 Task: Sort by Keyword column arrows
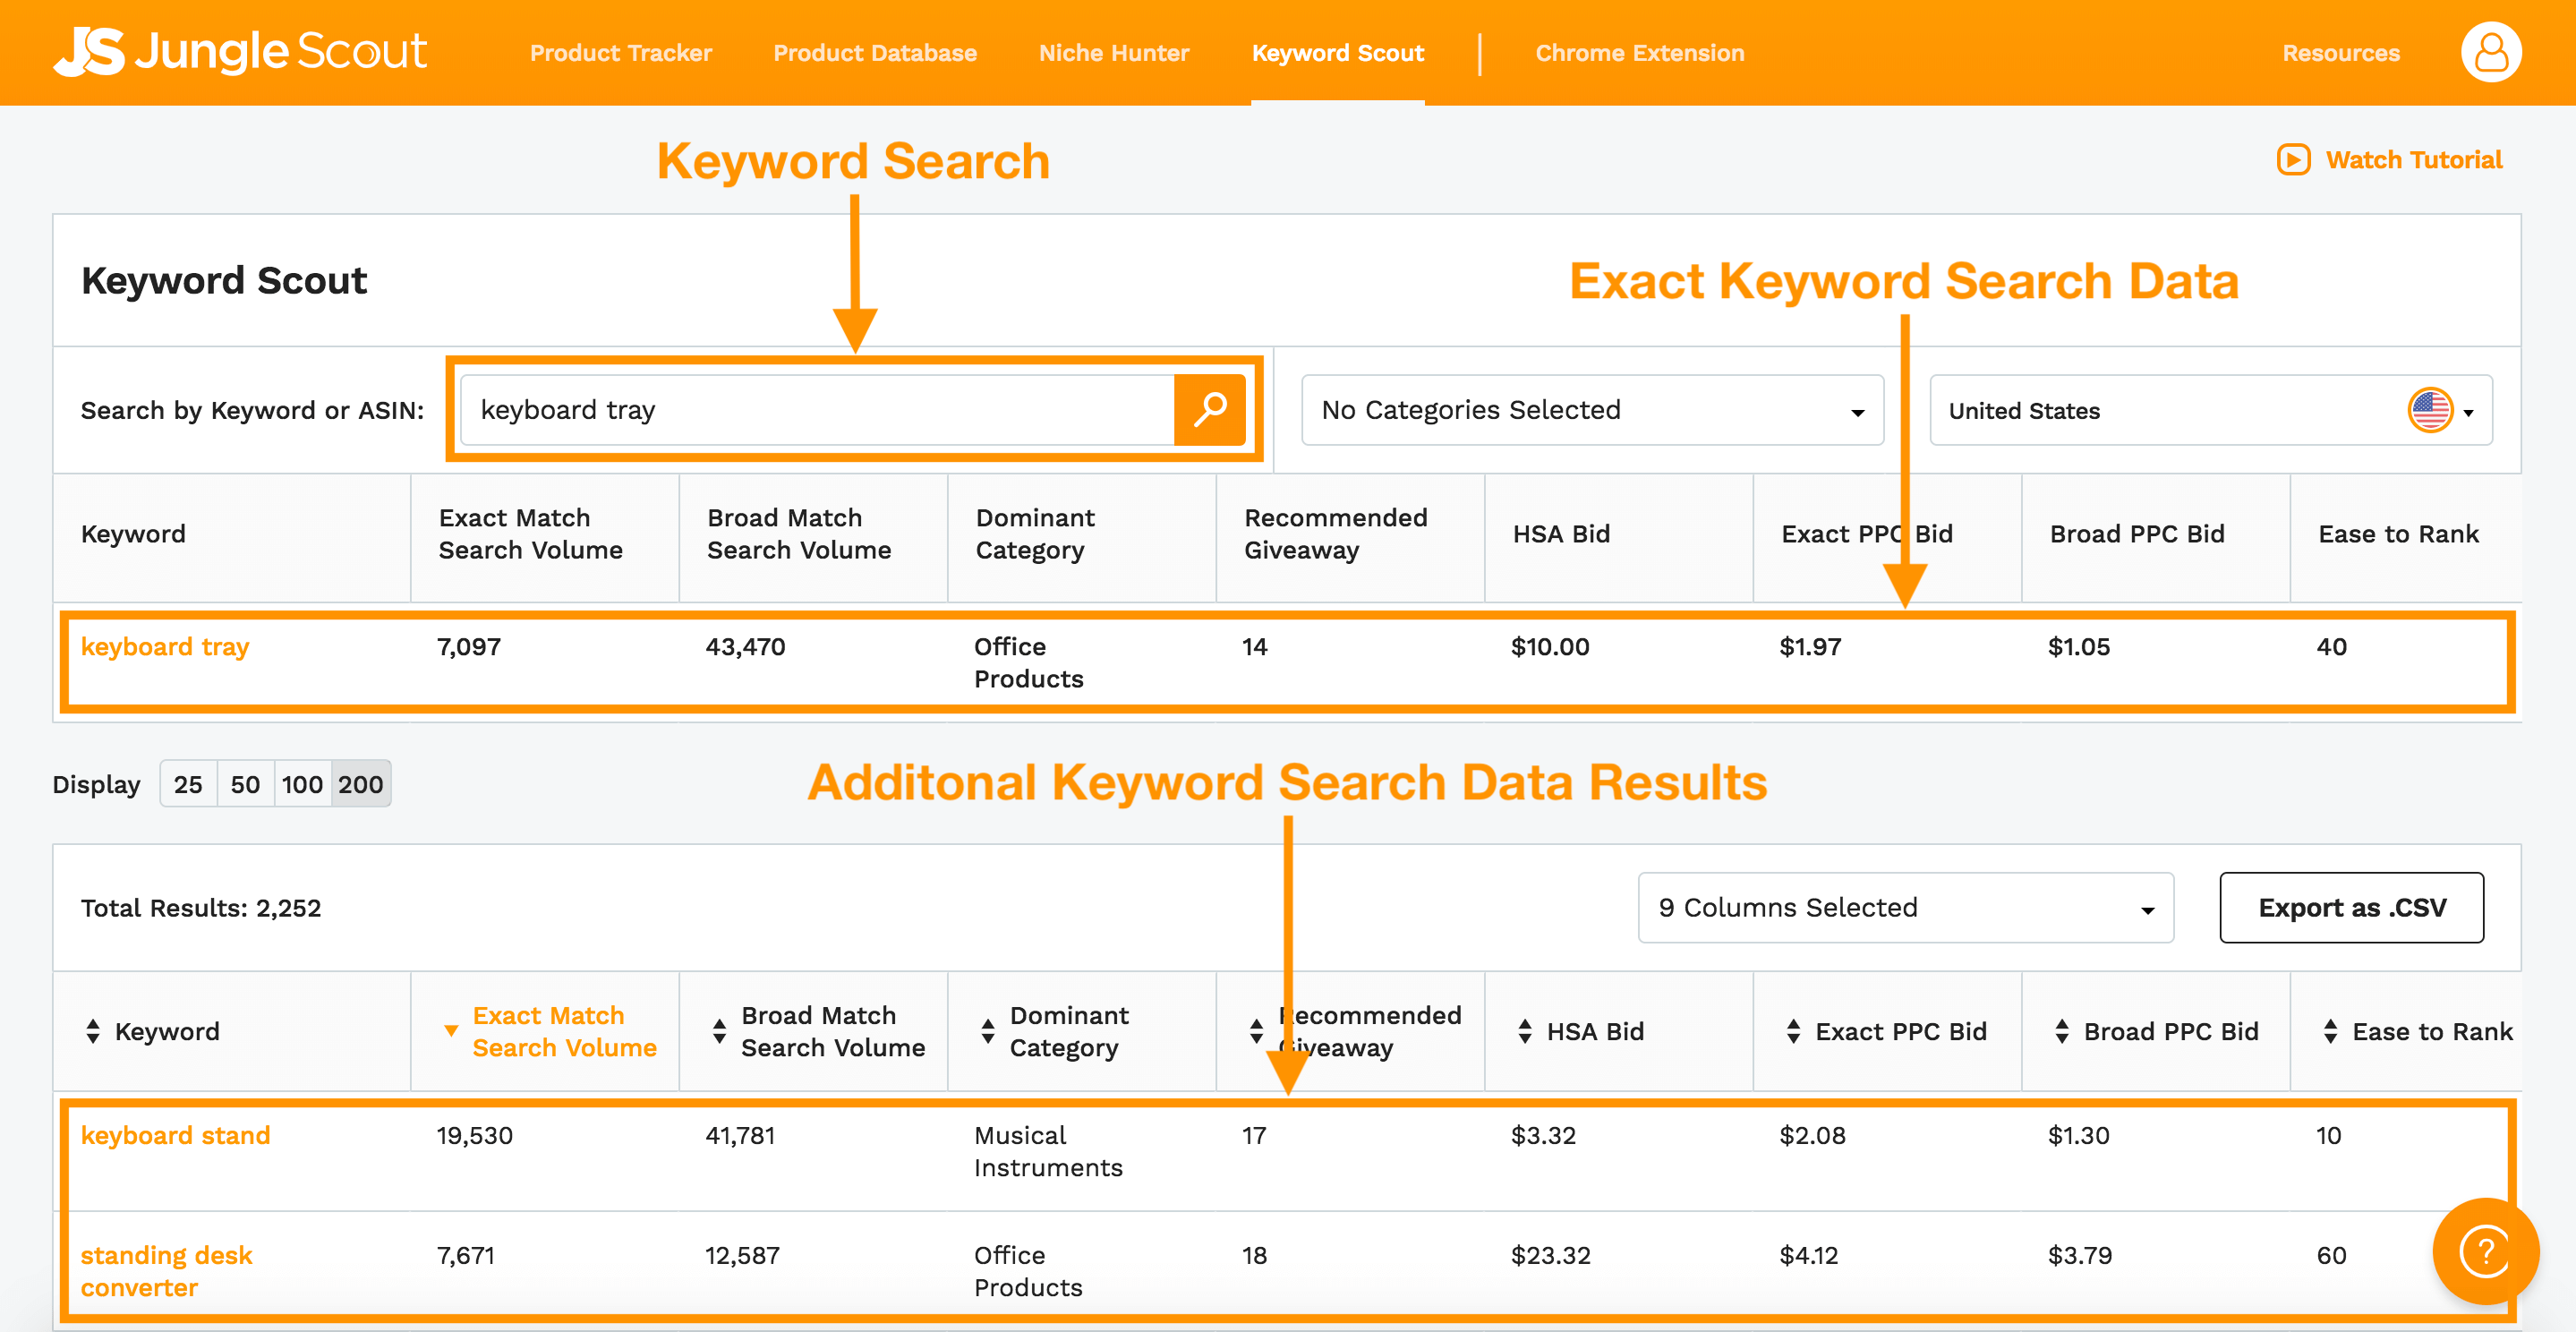click(93, 1031)
